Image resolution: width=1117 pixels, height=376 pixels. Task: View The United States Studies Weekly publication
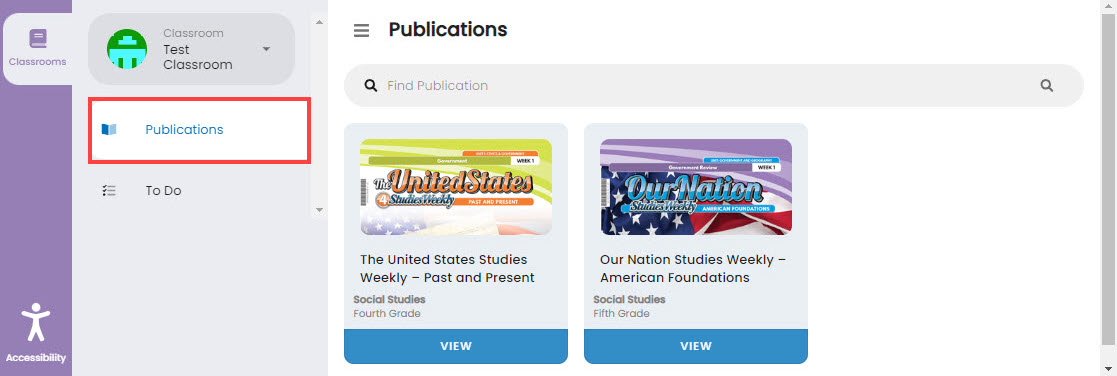[456, 346]
